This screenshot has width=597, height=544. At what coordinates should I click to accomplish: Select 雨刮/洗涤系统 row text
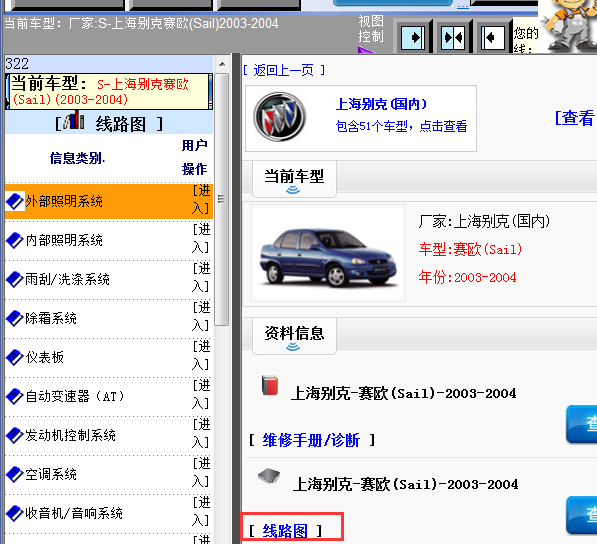tap(67, 279)
